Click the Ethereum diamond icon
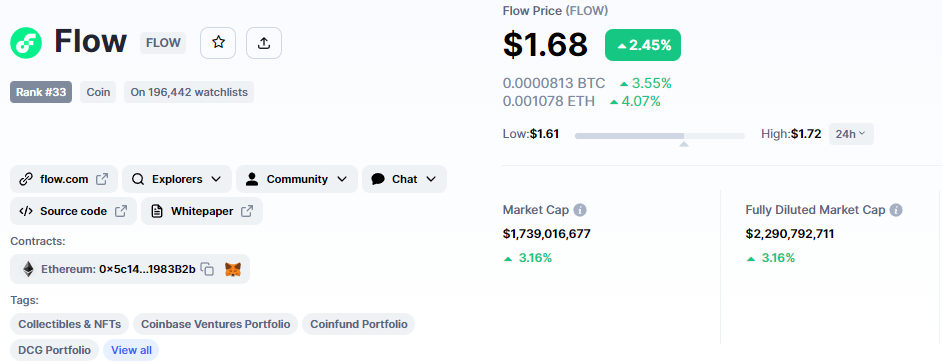Image resolution: width=942 pixels, height=364 pixels. (x=28, y=269)
